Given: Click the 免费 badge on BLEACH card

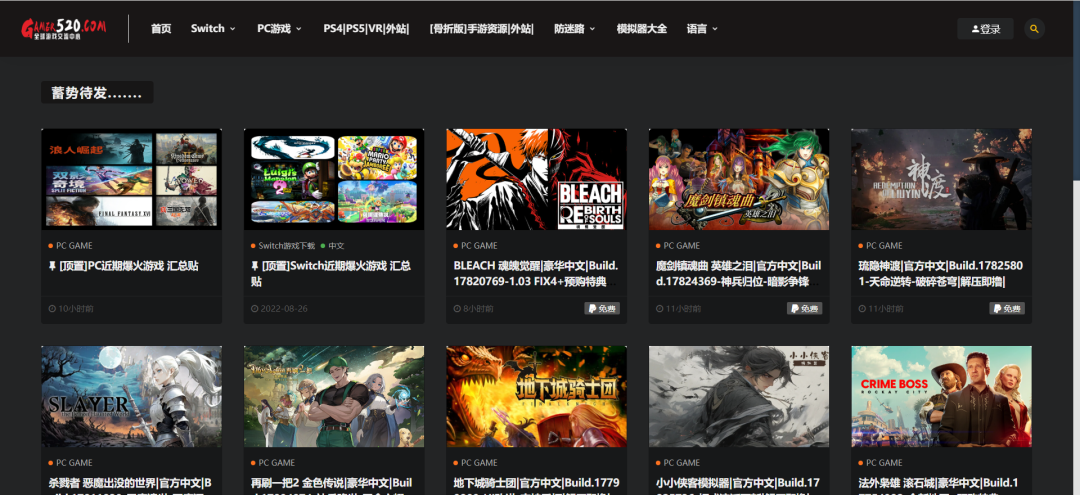Looking at the screenshot, I should point(602,308).
